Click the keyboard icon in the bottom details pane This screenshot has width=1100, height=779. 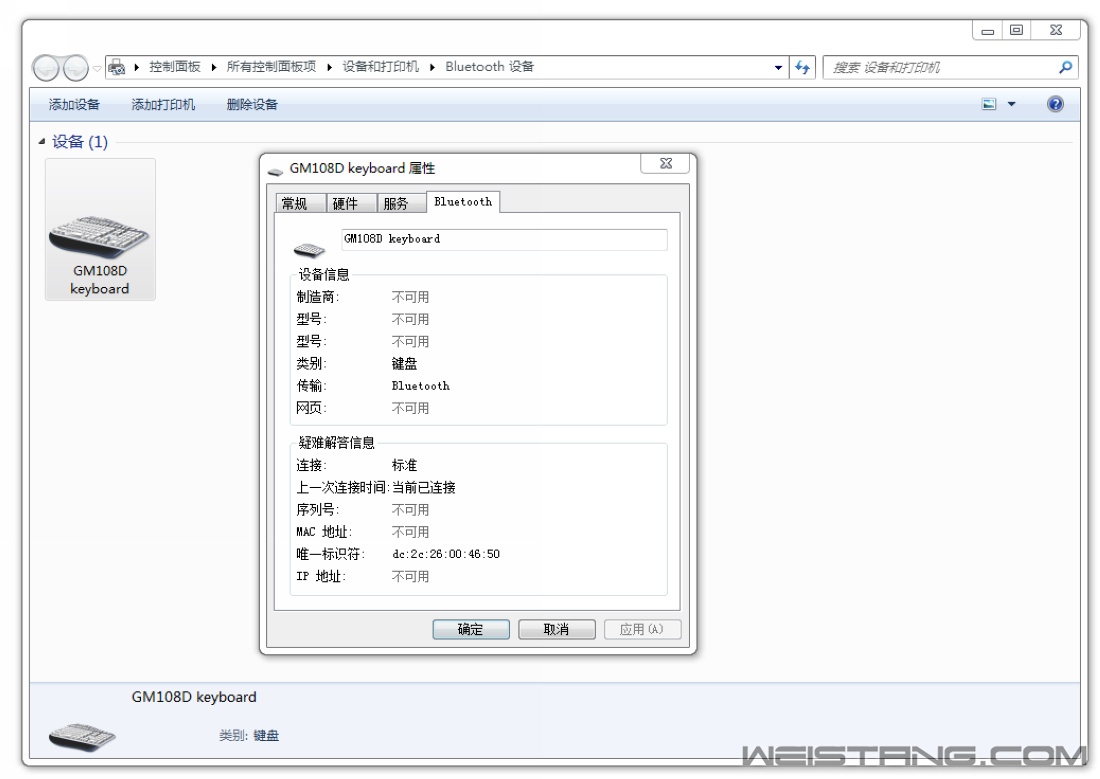[x=82, y=737]
